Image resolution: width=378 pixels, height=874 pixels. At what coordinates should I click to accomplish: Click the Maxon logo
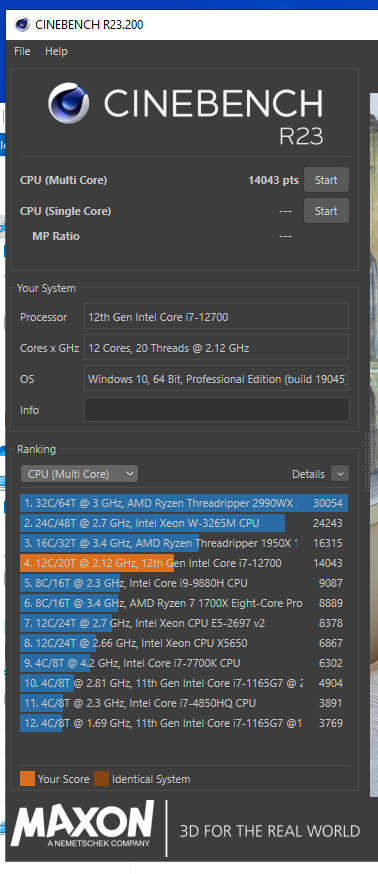point(83,824)
